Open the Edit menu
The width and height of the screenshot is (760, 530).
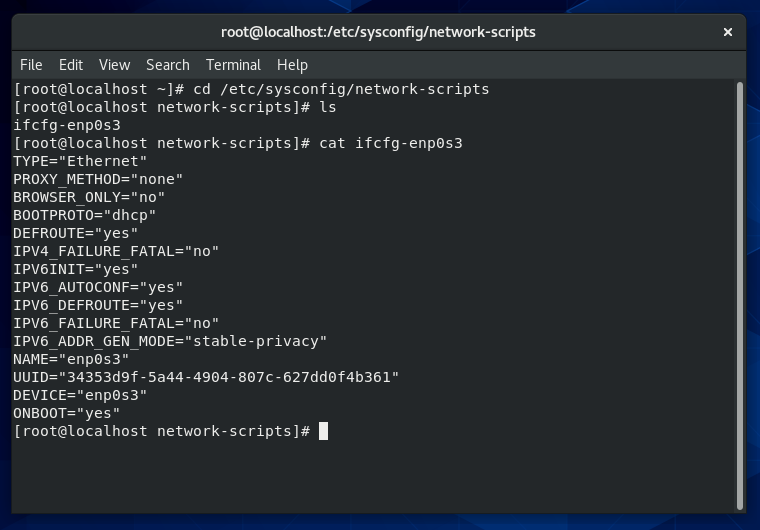(x=70, y=64)
